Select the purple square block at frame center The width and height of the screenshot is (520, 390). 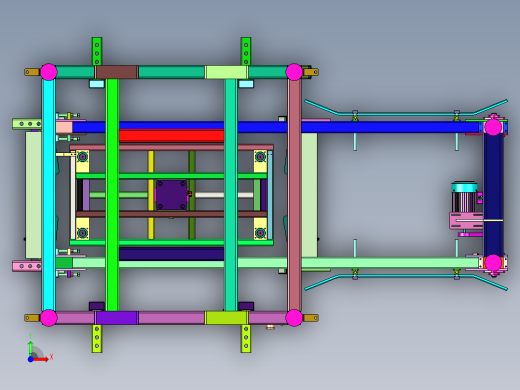[x=171, y=195]
